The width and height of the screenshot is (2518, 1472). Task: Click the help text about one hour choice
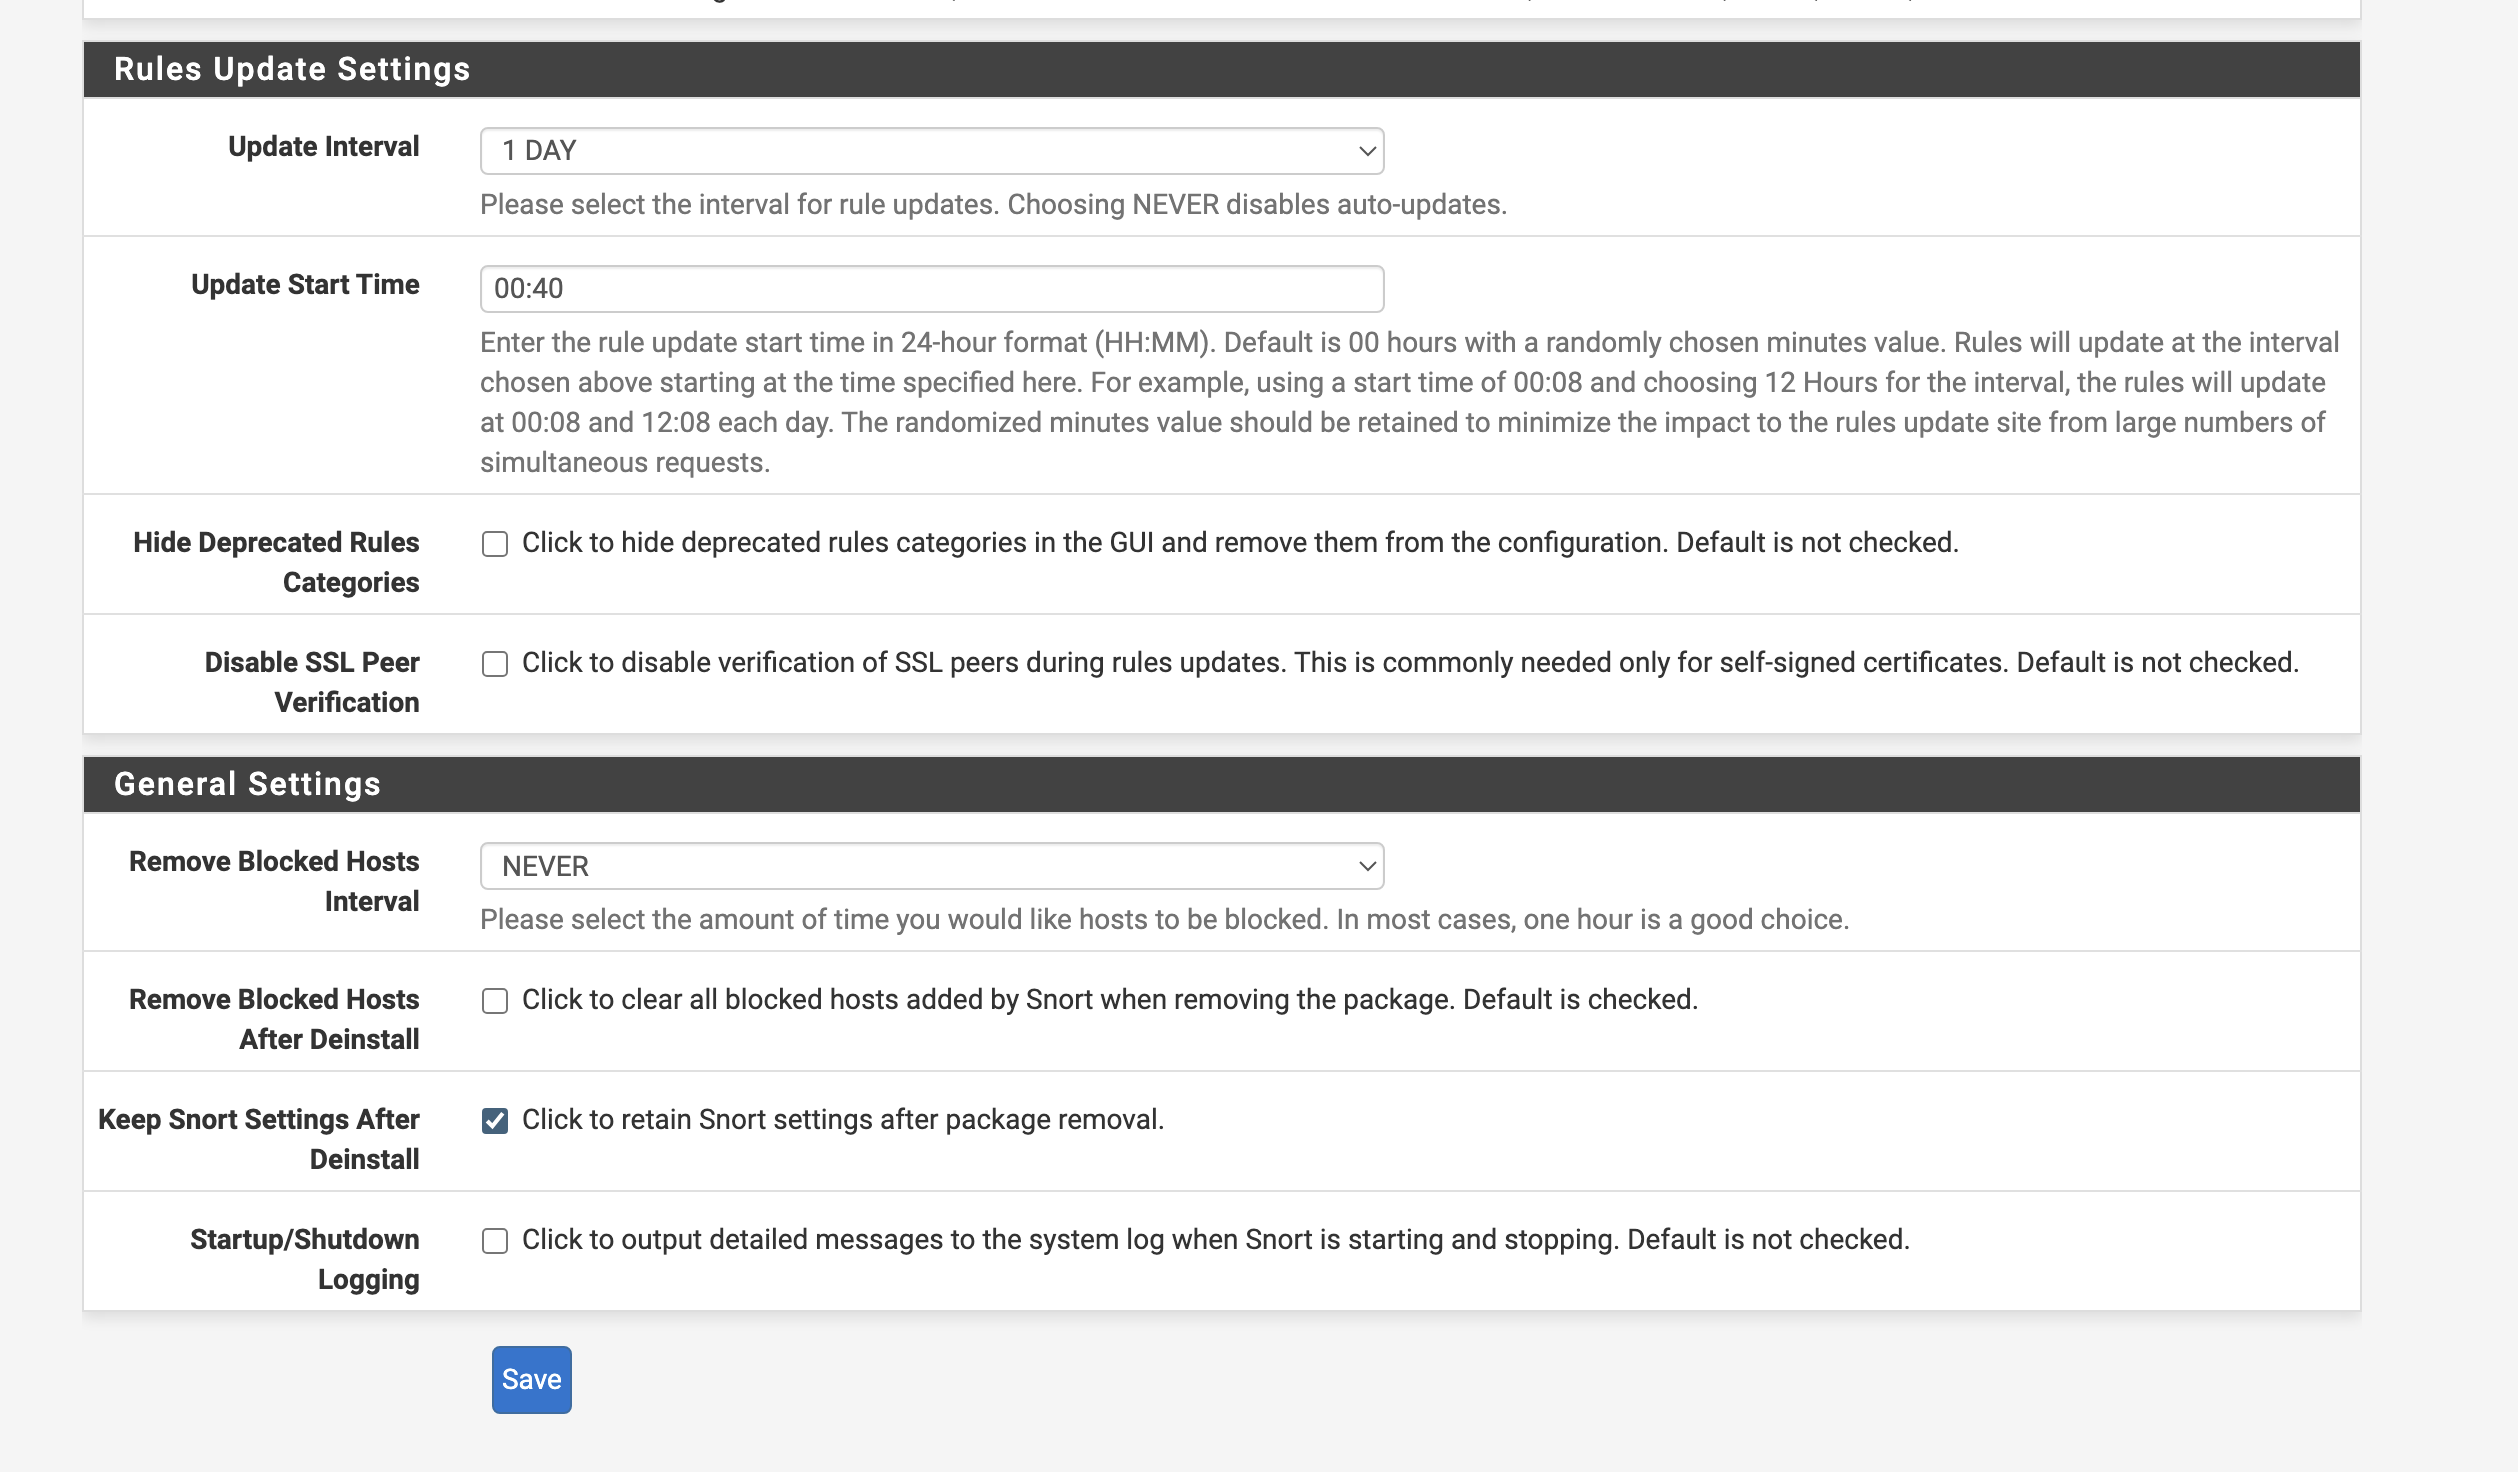[1164, 920]
